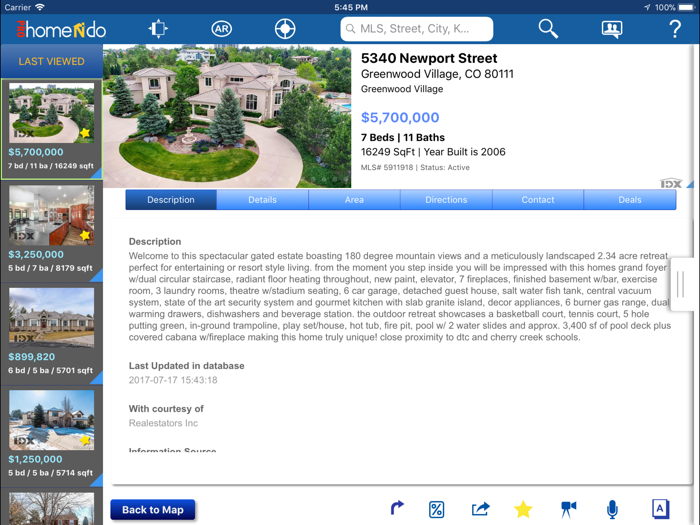Viewport: 700px width, 525px height.
Task: Tap the crosshair locate-me icon
Action: point(285,29)
